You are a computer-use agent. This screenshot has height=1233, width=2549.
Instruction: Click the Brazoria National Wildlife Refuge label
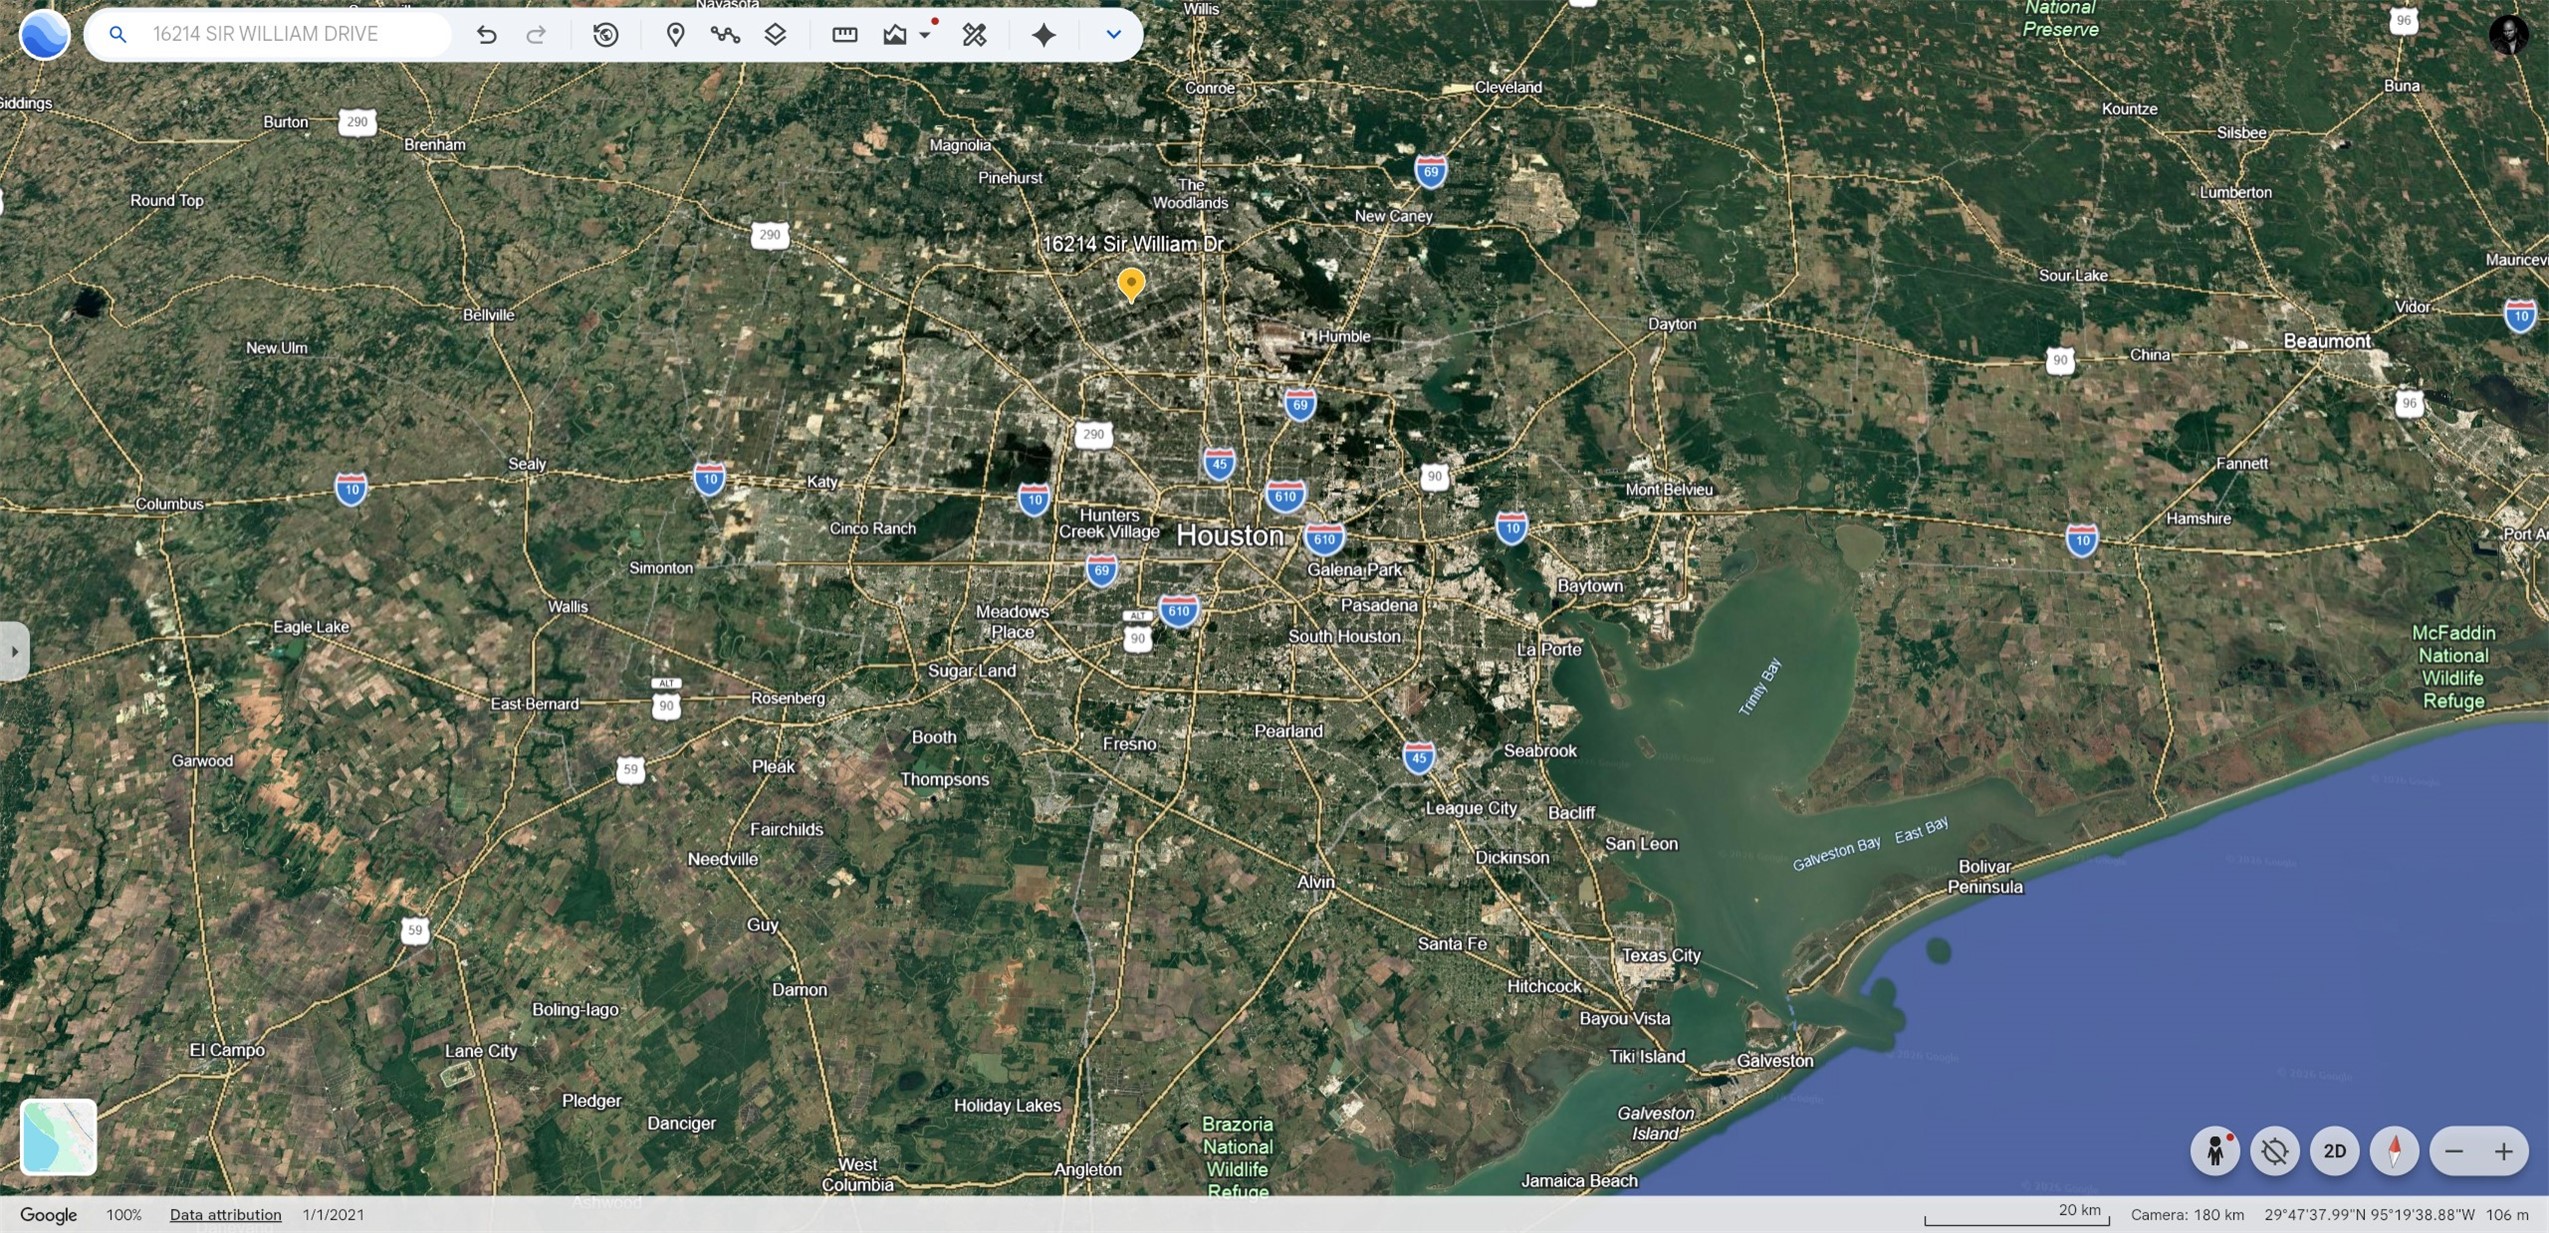point(1238,1157)
